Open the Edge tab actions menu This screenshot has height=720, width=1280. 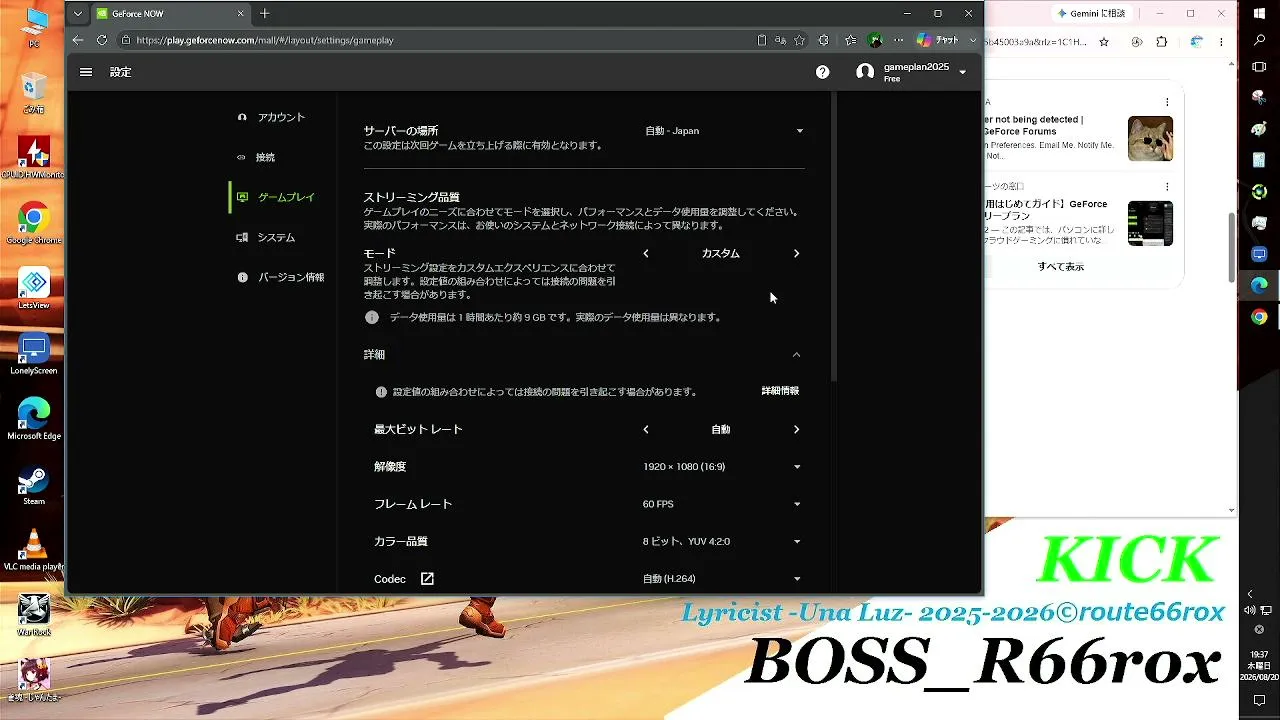[78, 14]
